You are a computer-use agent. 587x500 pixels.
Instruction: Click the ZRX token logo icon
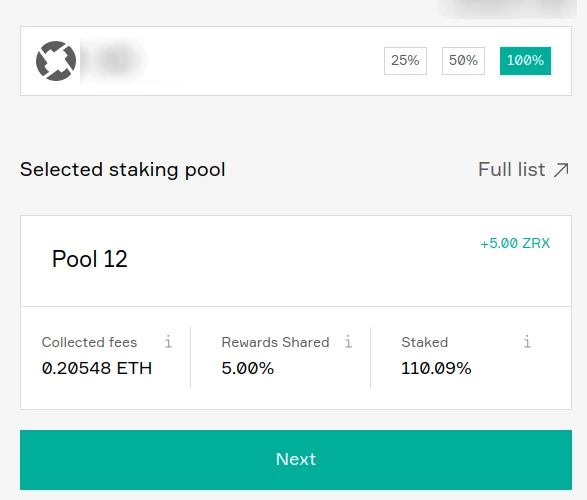pos(56,61)
